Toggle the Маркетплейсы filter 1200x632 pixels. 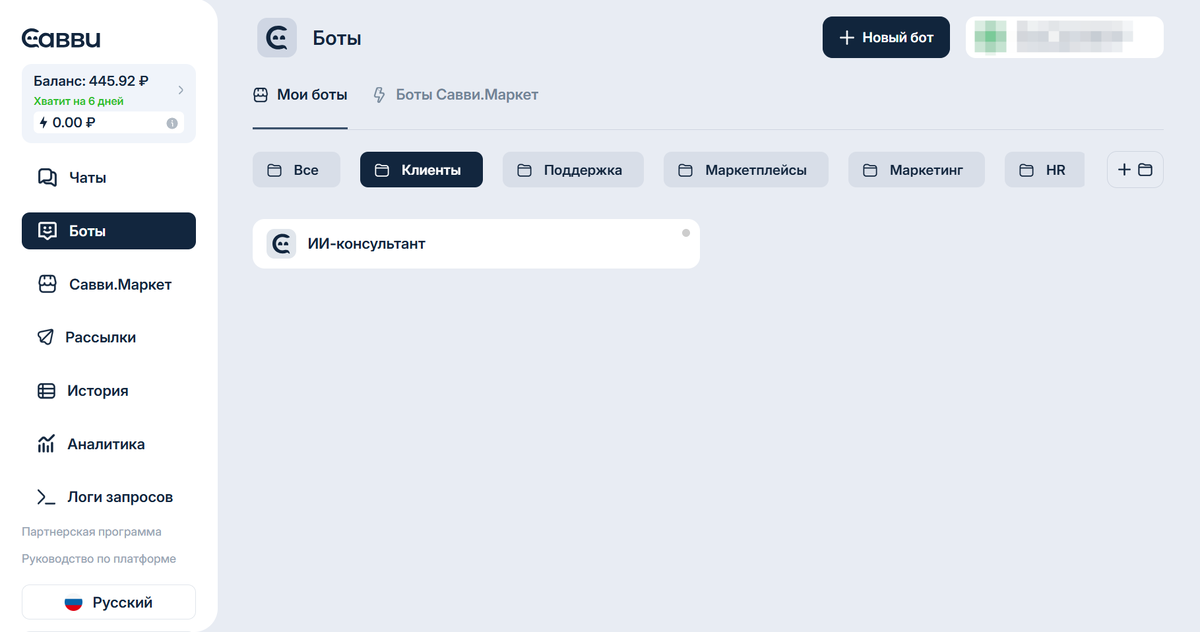tap(745, 169)
